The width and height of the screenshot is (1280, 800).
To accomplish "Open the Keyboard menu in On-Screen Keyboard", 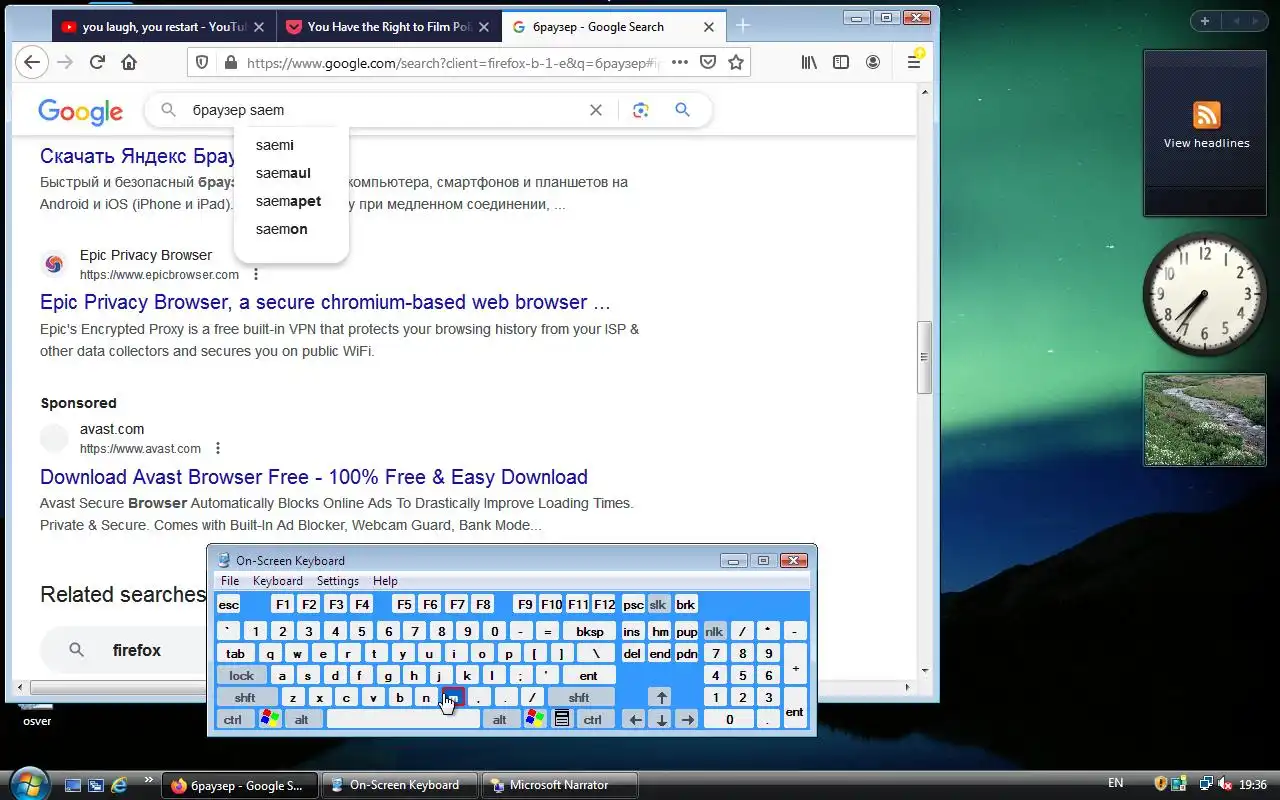I will pos(278,581).
